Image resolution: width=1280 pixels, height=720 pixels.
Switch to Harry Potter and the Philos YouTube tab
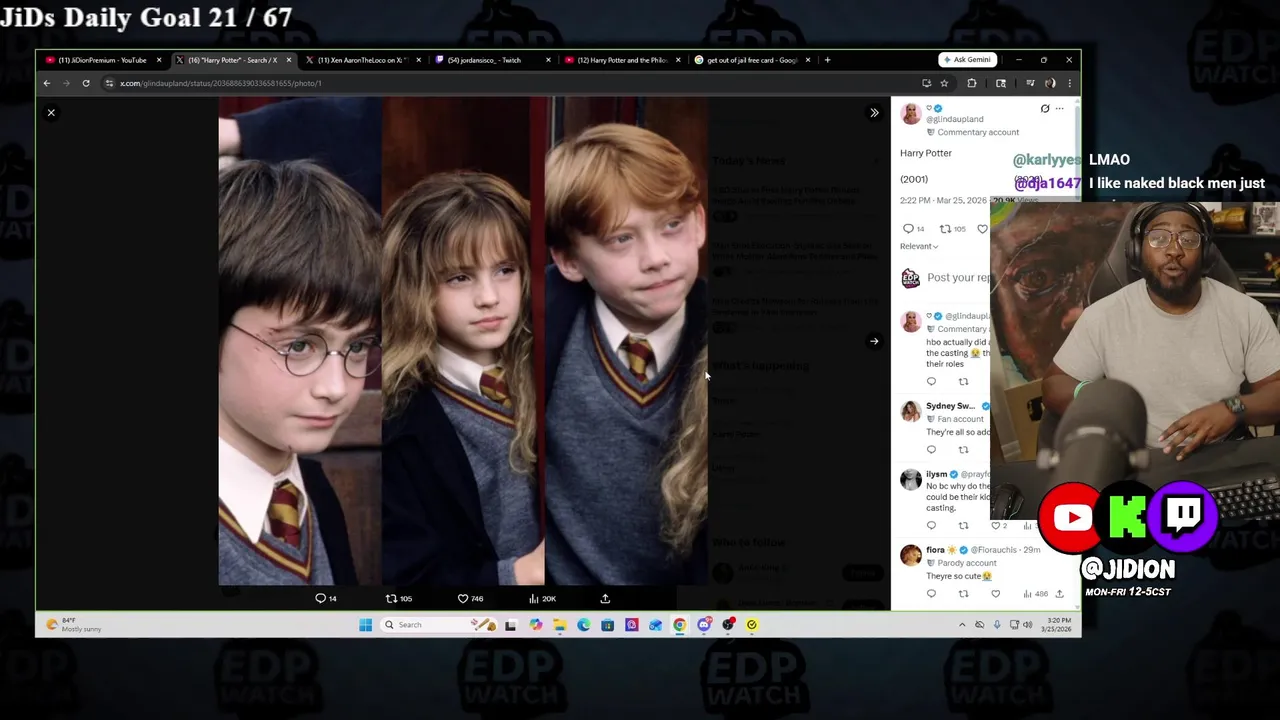(x=620, y=60)
